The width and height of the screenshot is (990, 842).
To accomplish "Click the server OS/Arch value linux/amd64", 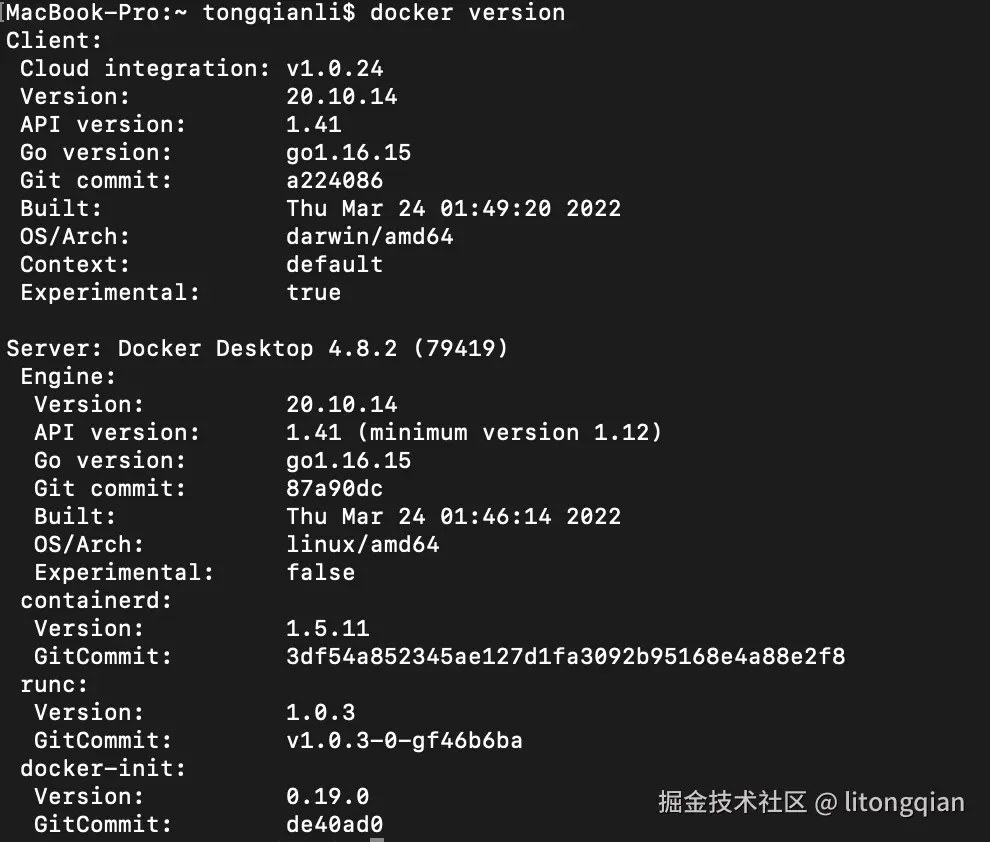I will [362, 545].
